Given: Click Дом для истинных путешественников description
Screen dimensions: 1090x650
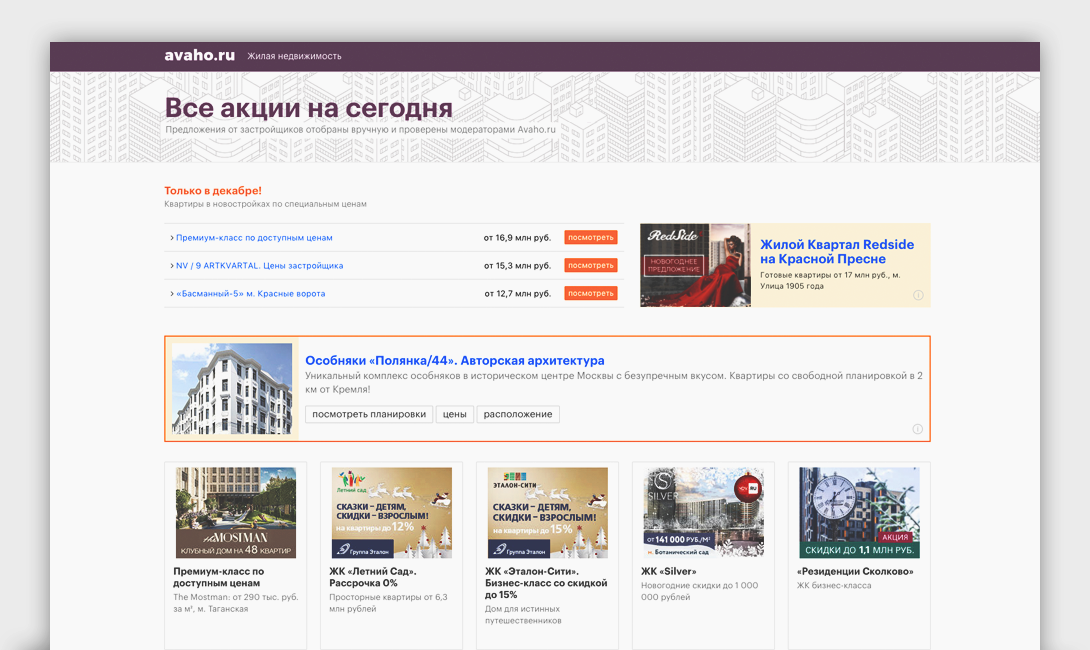Looking at the screenshot, I should coord(523,615).
